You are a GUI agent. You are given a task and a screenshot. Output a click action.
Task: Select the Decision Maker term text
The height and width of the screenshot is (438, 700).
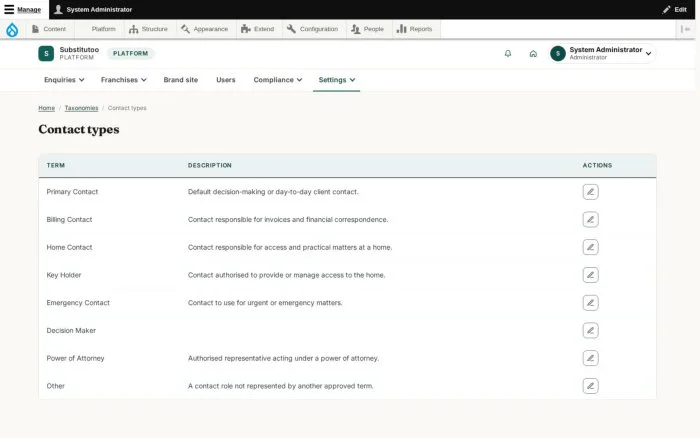click(x=71, y=330)
